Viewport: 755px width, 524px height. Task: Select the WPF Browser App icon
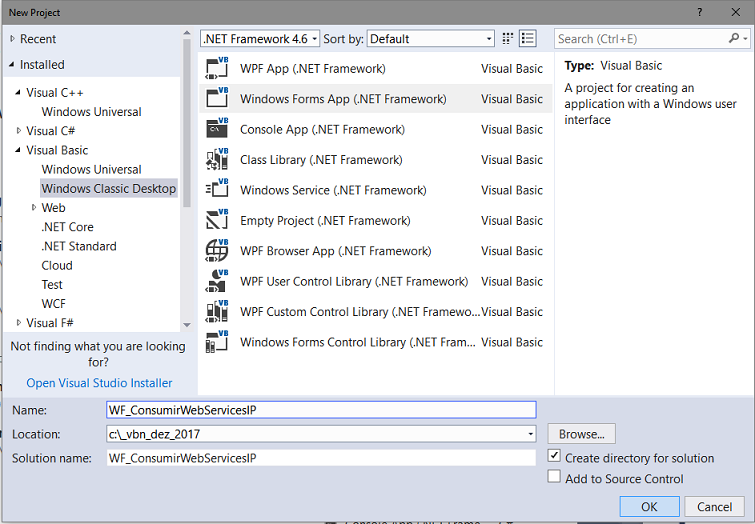pyautogui.click(x=217, y=251)
